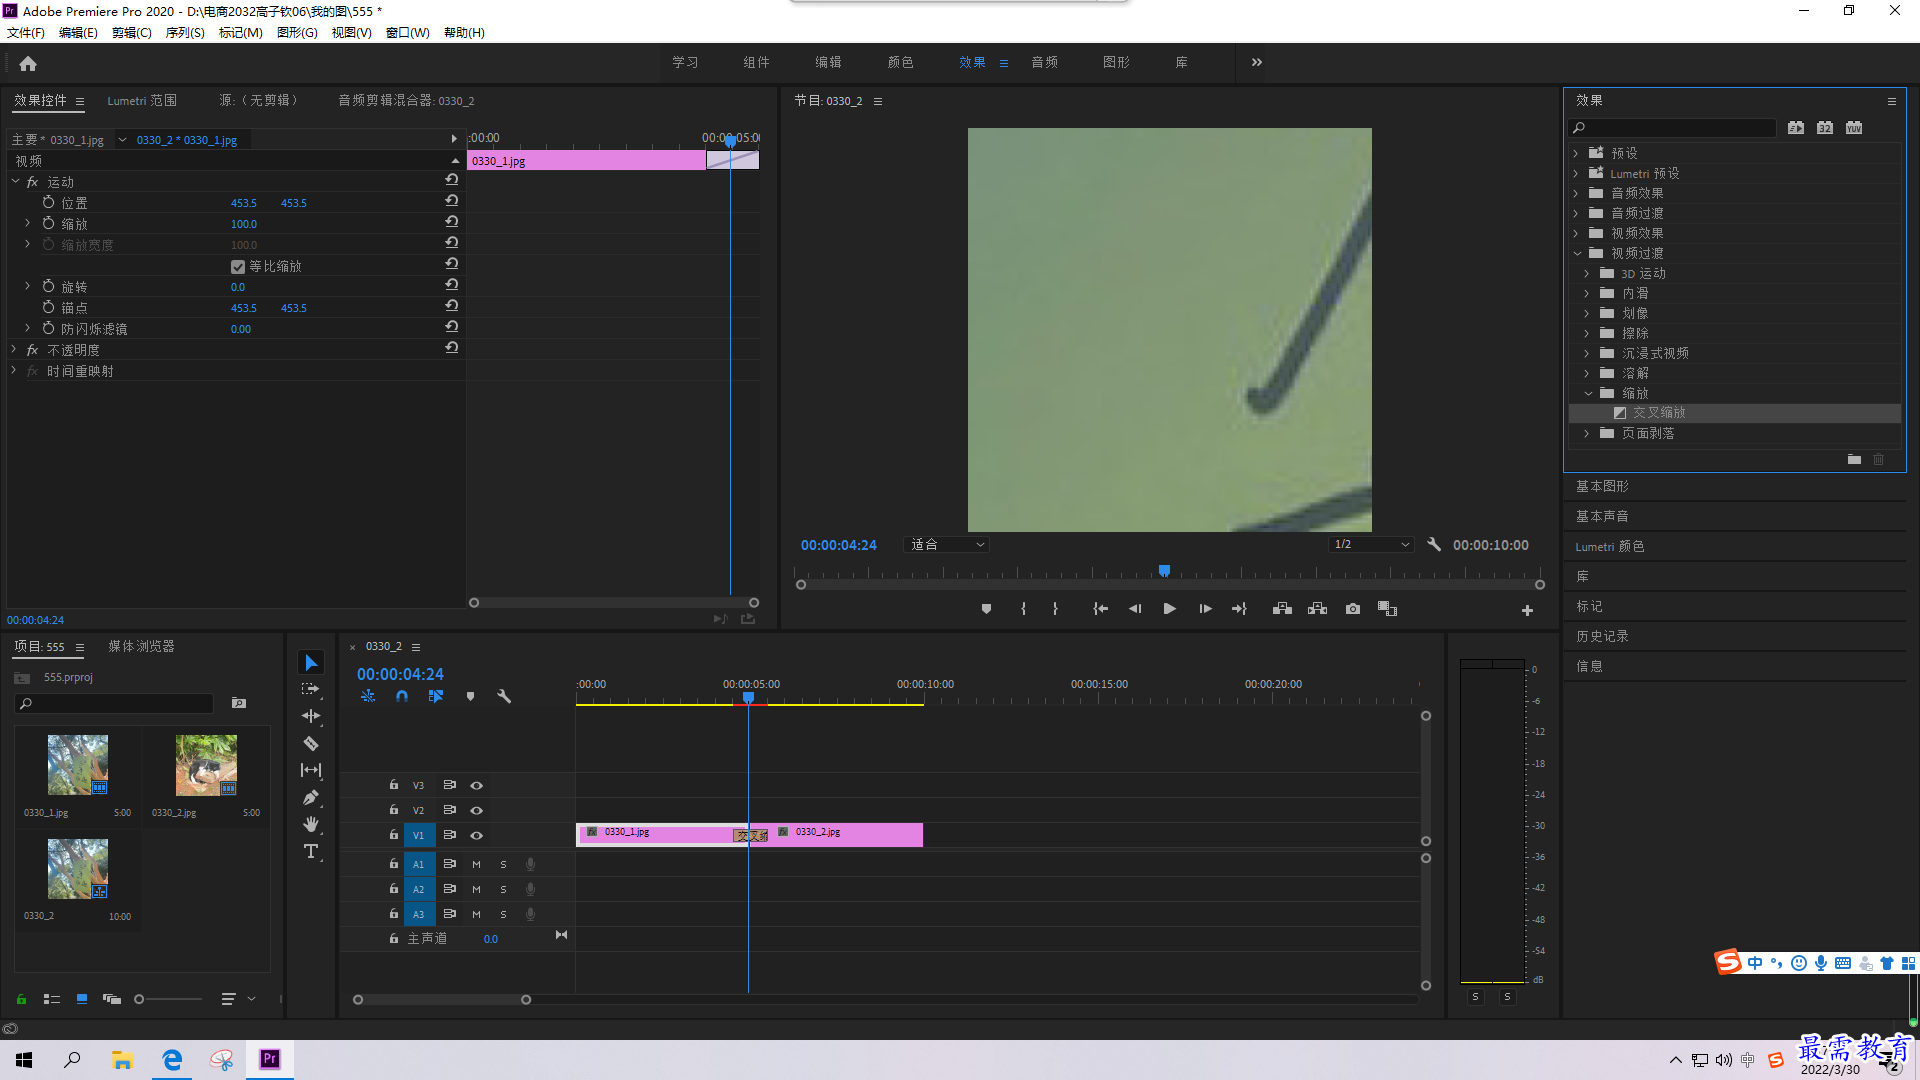Click the Lift button
This screenshot has width=1920, height=1080.
pyautogui.click(x=1282, y=608)
